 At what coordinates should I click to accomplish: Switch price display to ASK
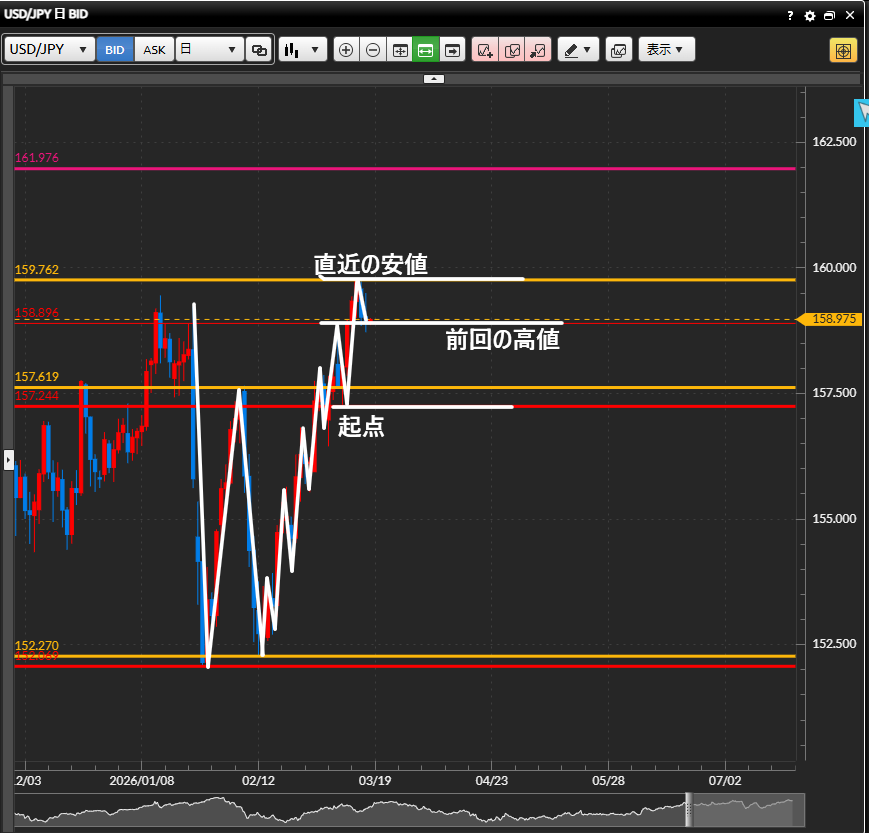pos(154,50)
